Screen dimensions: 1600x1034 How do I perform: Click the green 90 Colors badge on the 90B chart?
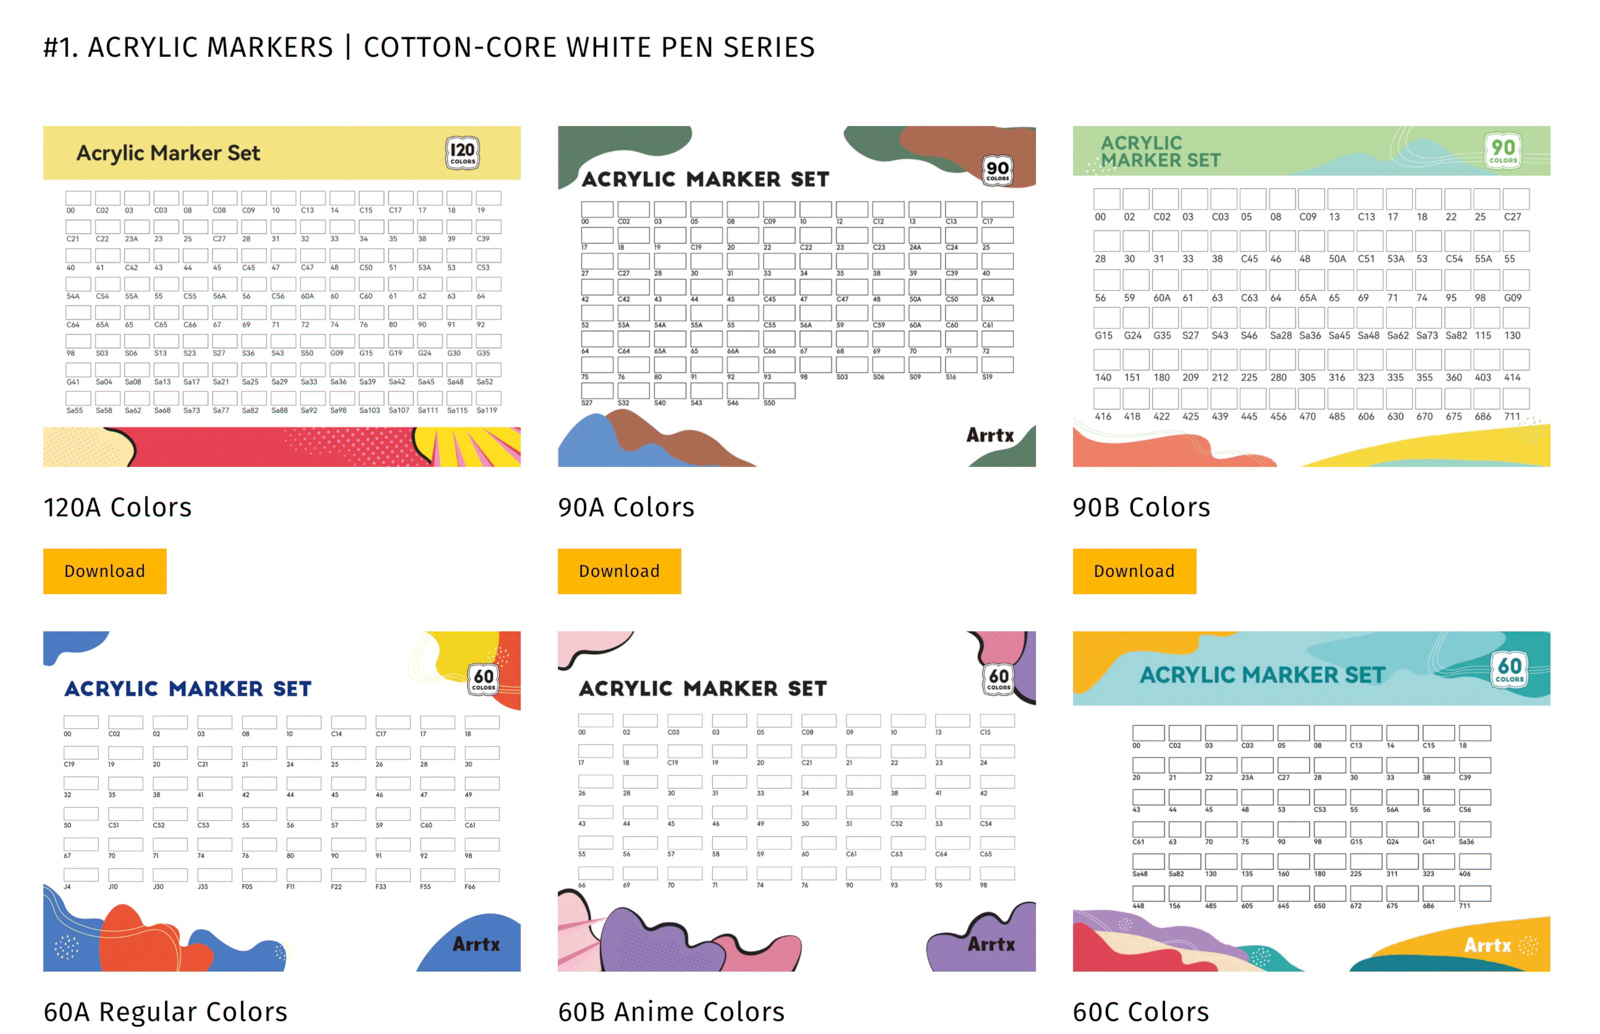coord(1503,151)
